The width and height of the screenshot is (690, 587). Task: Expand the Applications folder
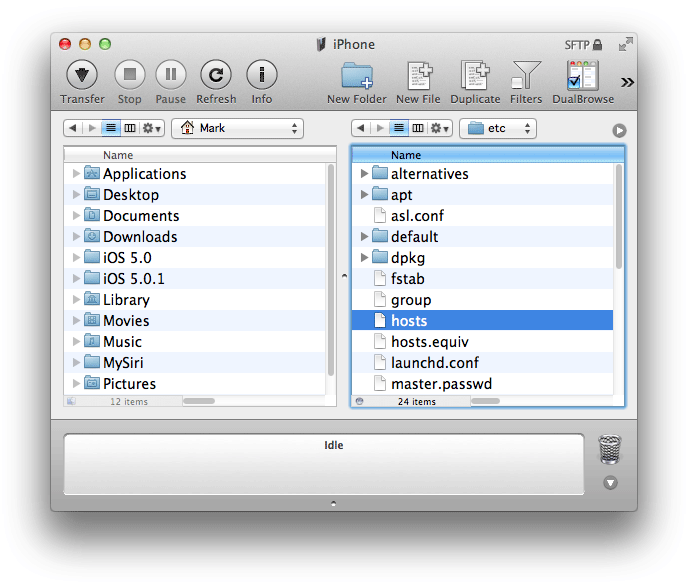(76, 174)
